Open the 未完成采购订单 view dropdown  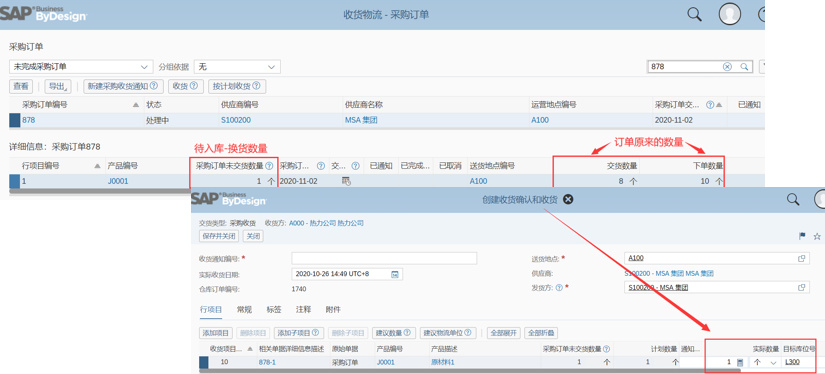[x=82, y=67]
